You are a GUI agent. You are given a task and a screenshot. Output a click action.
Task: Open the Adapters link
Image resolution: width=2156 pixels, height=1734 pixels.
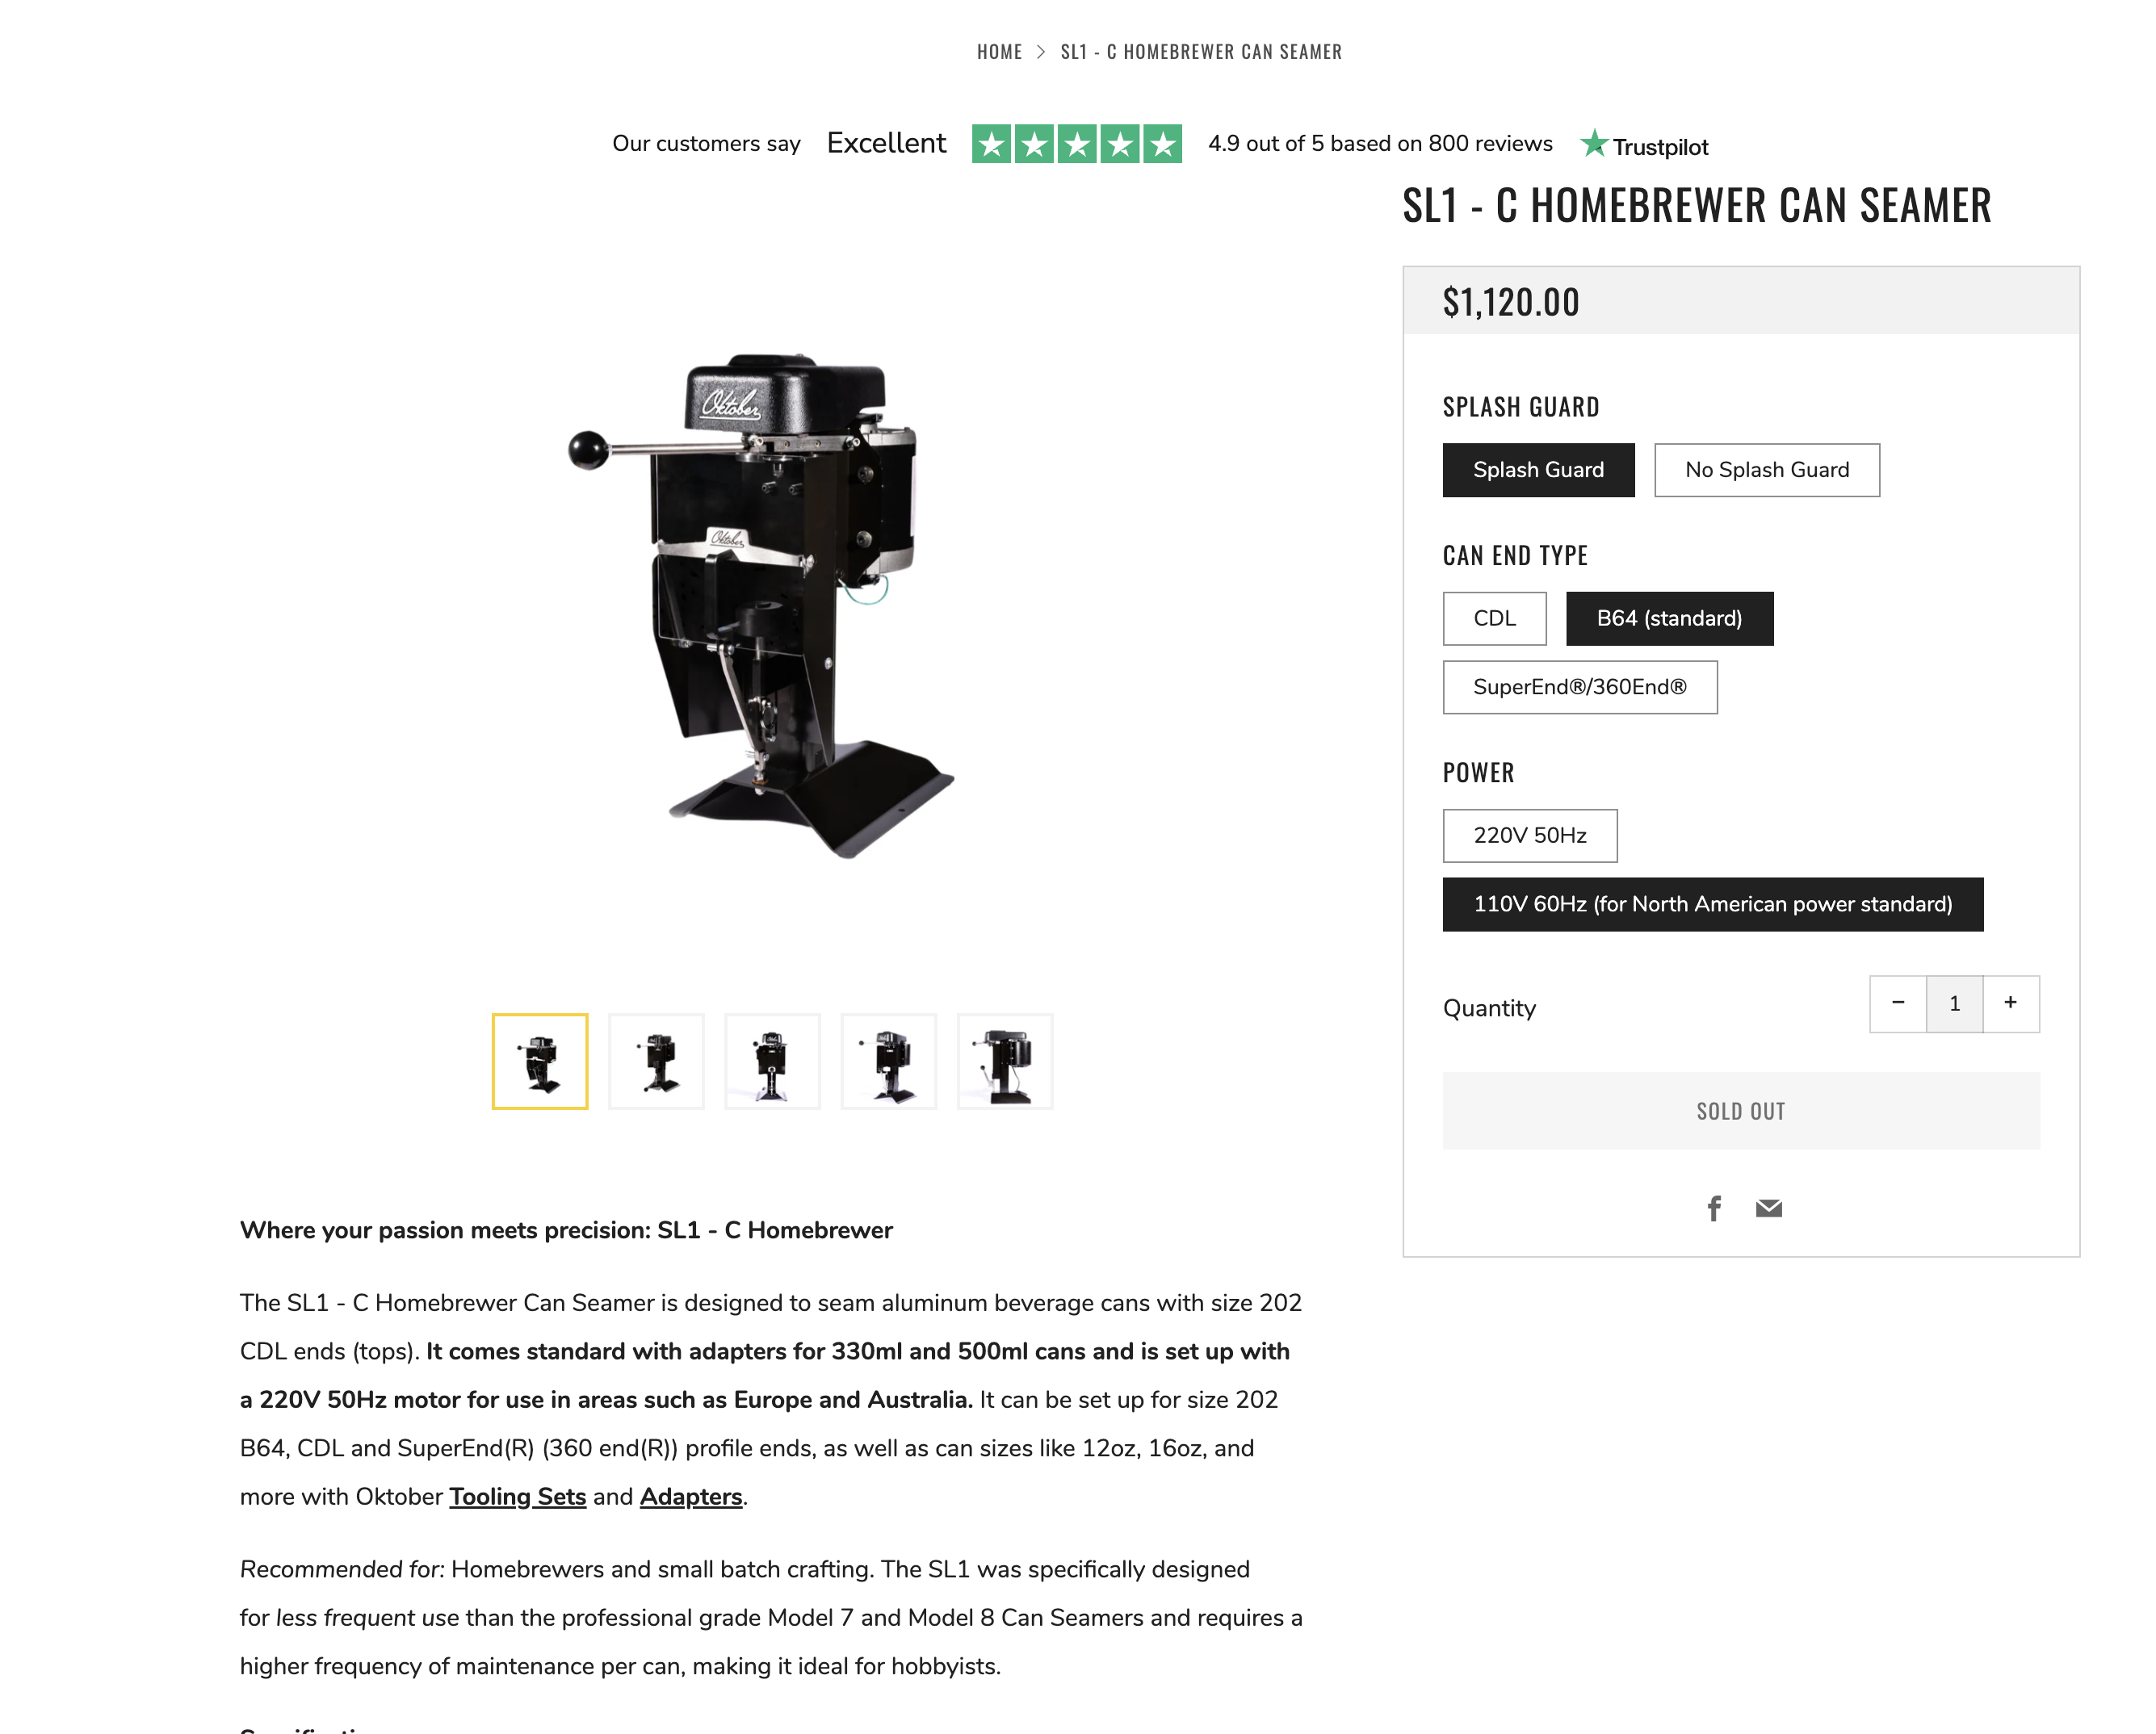[690, 1496]
